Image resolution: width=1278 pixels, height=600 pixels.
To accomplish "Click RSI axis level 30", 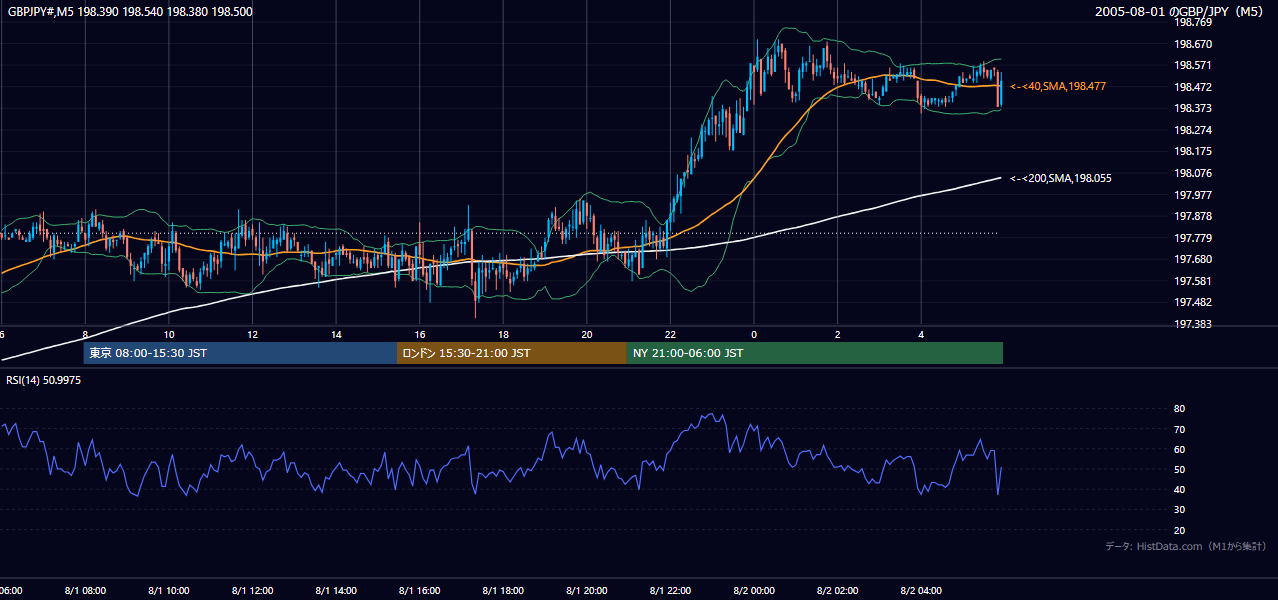I will (x=1179, y=510).
